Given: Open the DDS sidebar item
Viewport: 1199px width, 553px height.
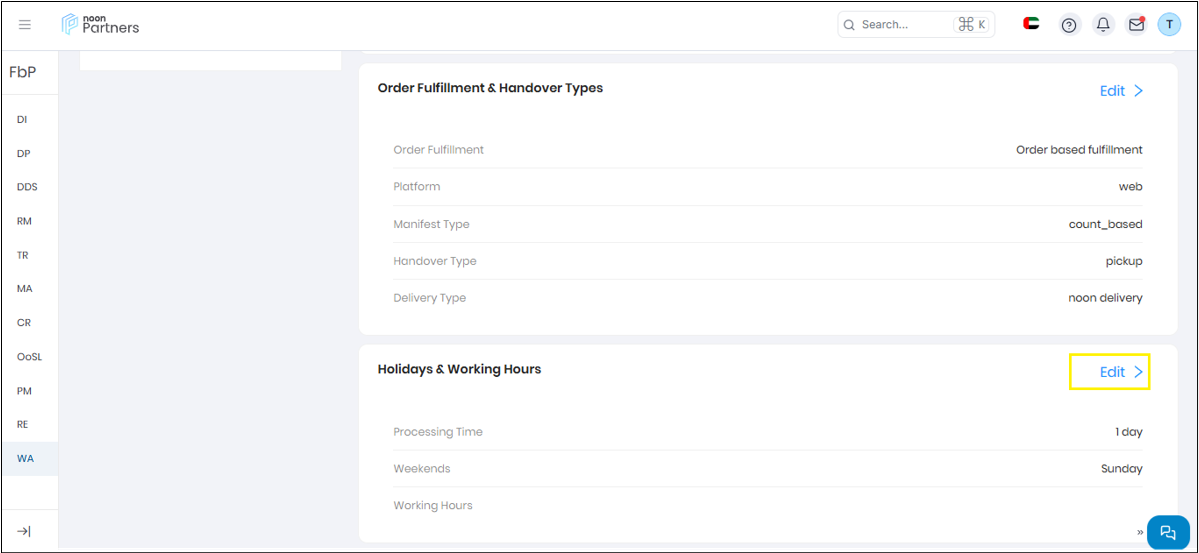Looking at the screenshot, I should click(x=27, y=187).
